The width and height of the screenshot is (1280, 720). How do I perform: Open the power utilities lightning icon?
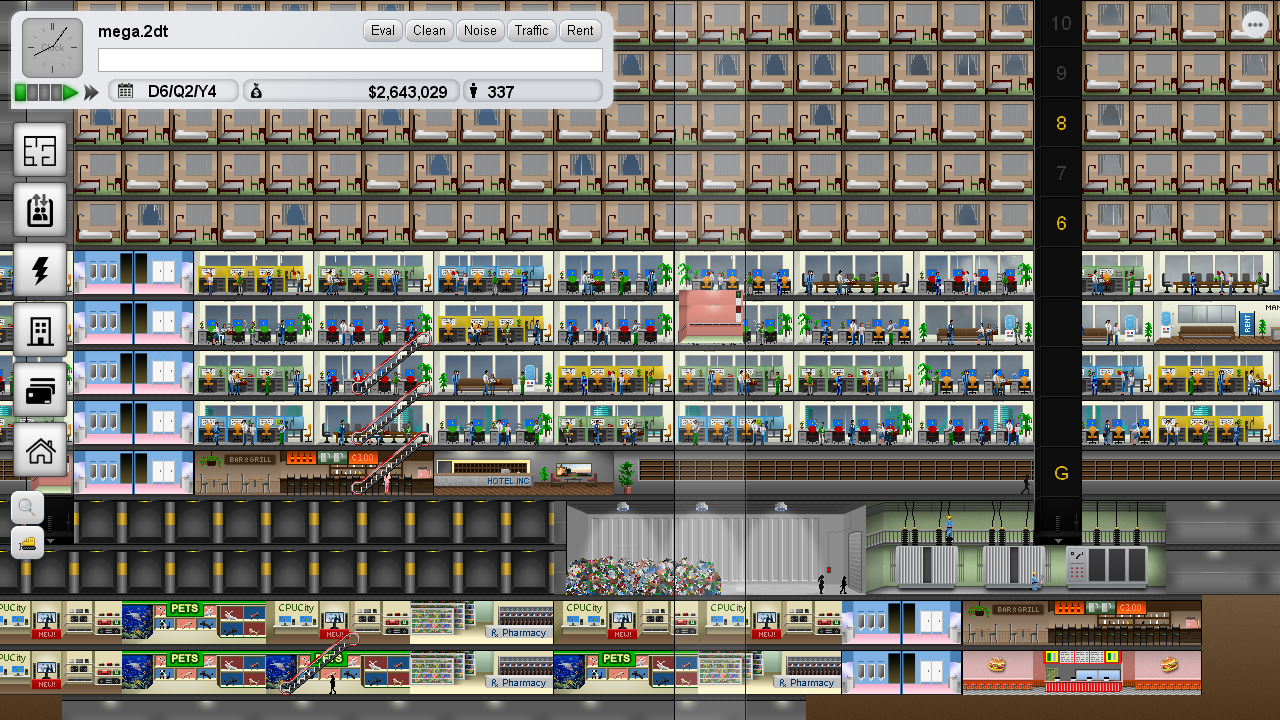point(40,271)
